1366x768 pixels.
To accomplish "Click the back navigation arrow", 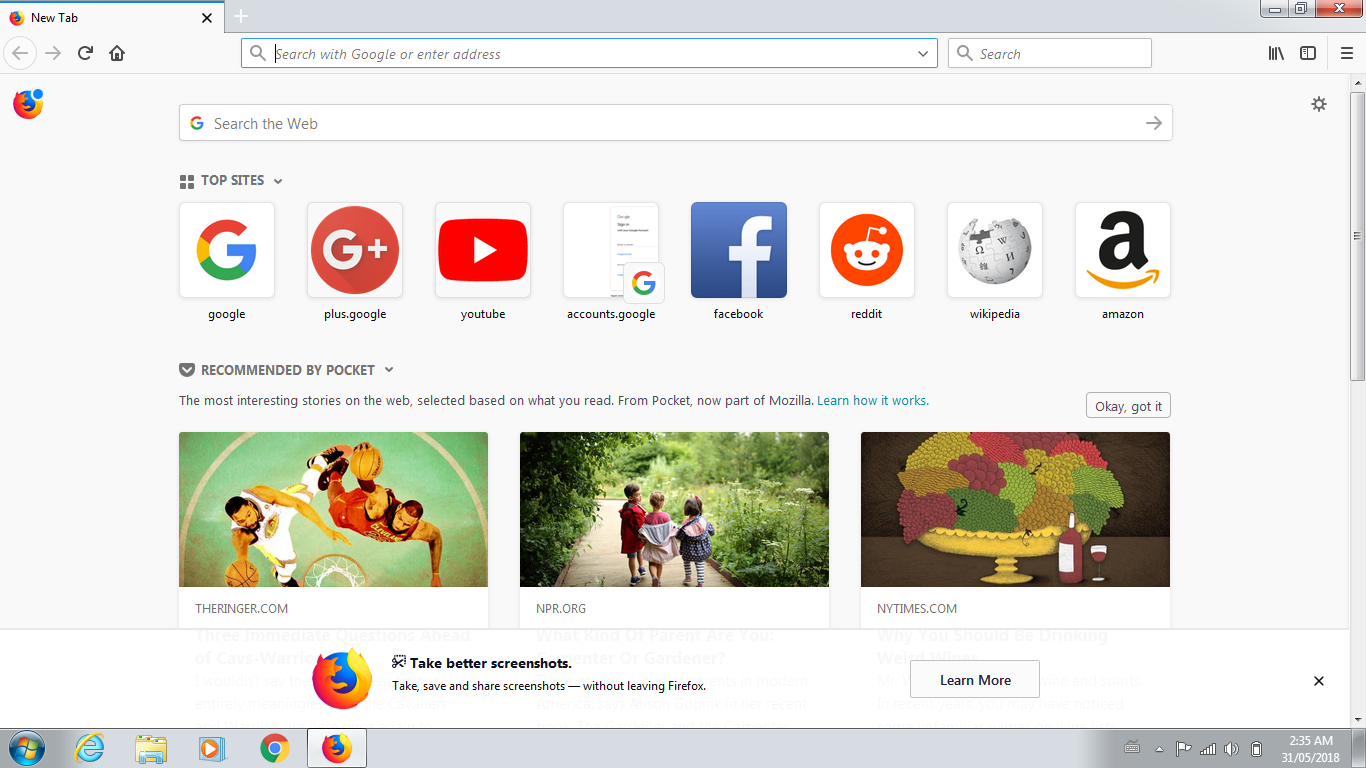I will click(20, 53).
